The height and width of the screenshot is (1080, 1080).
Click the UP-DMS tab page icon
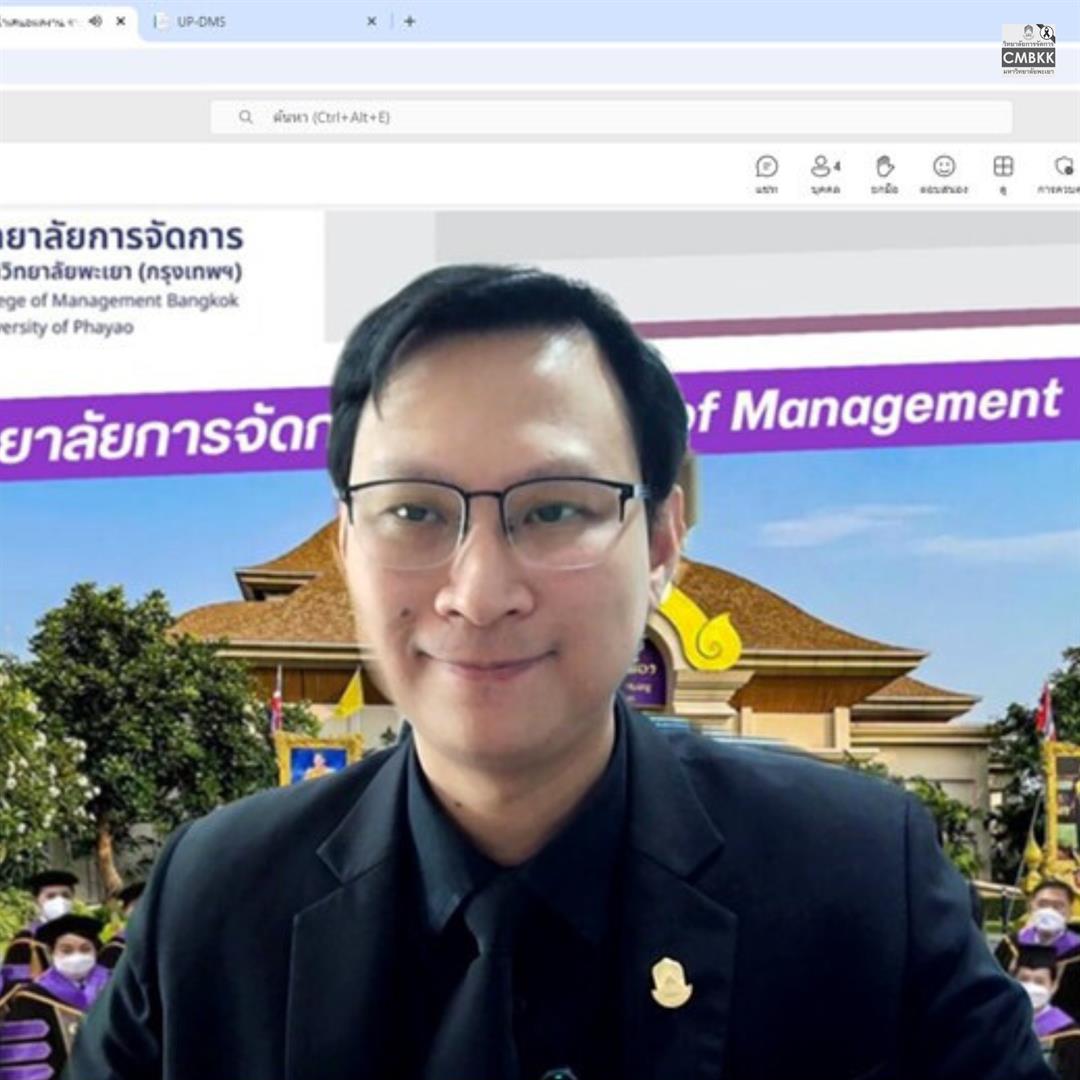tap(162, 21)
